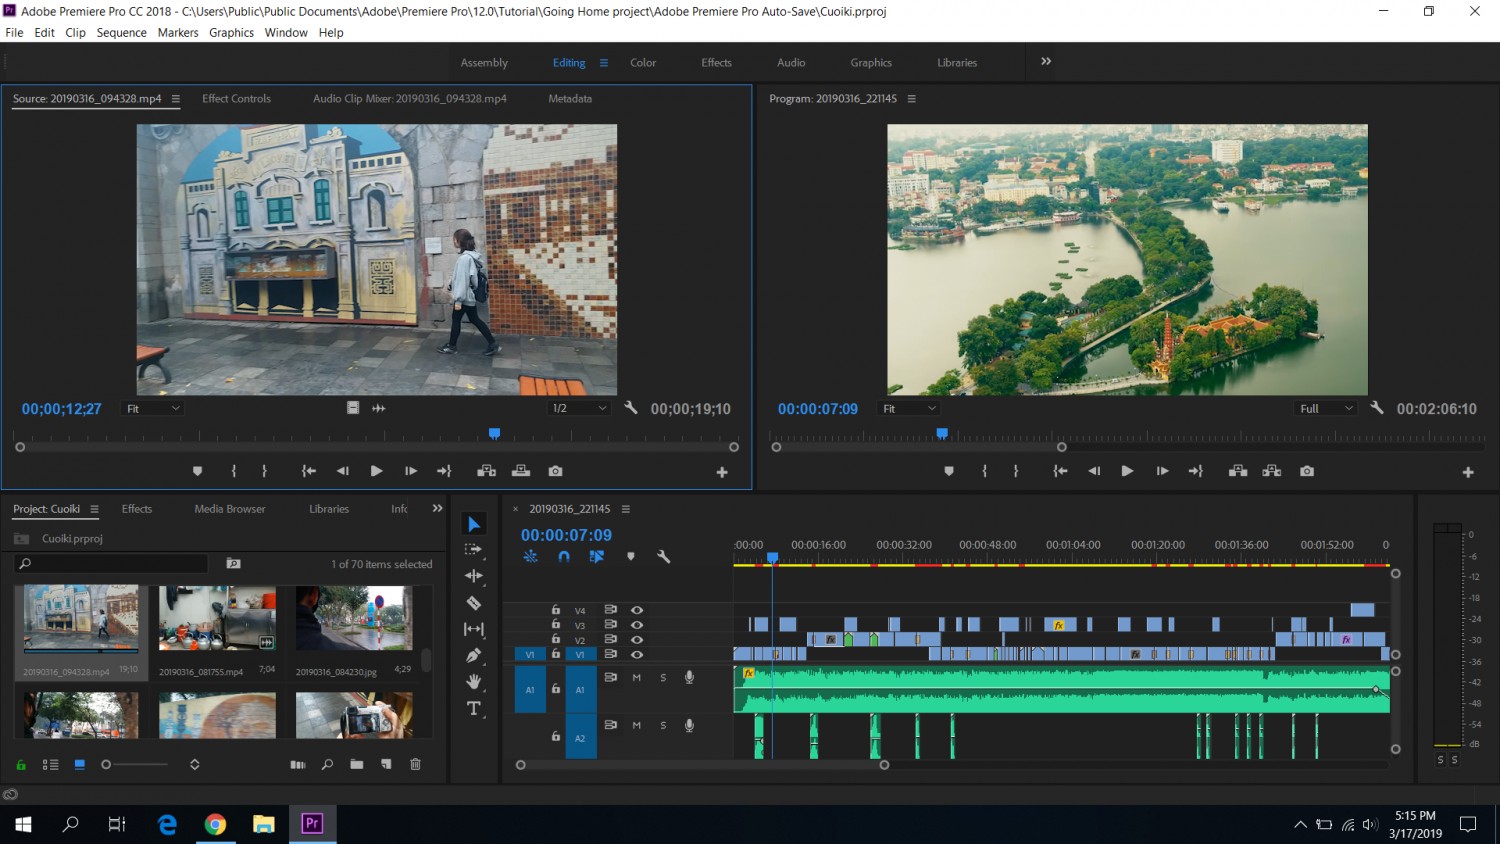Mute audio track A1
Image resolution: width=1500 pixels, height=844 pixels.
click(x=637, y=677)
